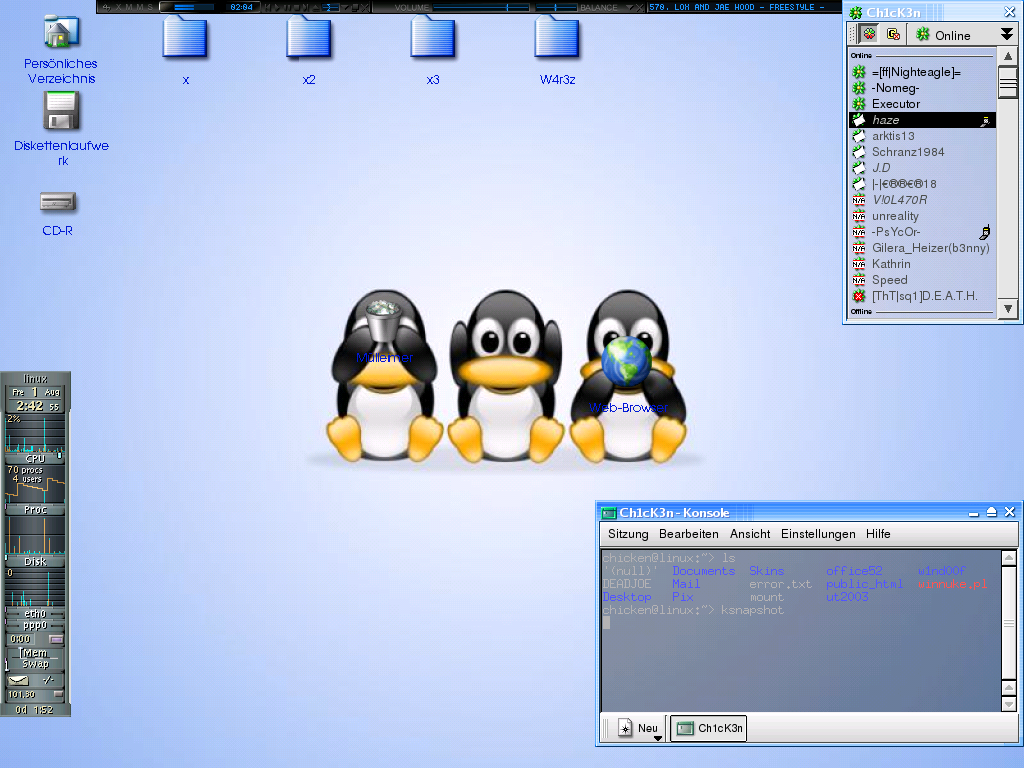Select contact J.D

pyautogui.click(x=922, y=168)
